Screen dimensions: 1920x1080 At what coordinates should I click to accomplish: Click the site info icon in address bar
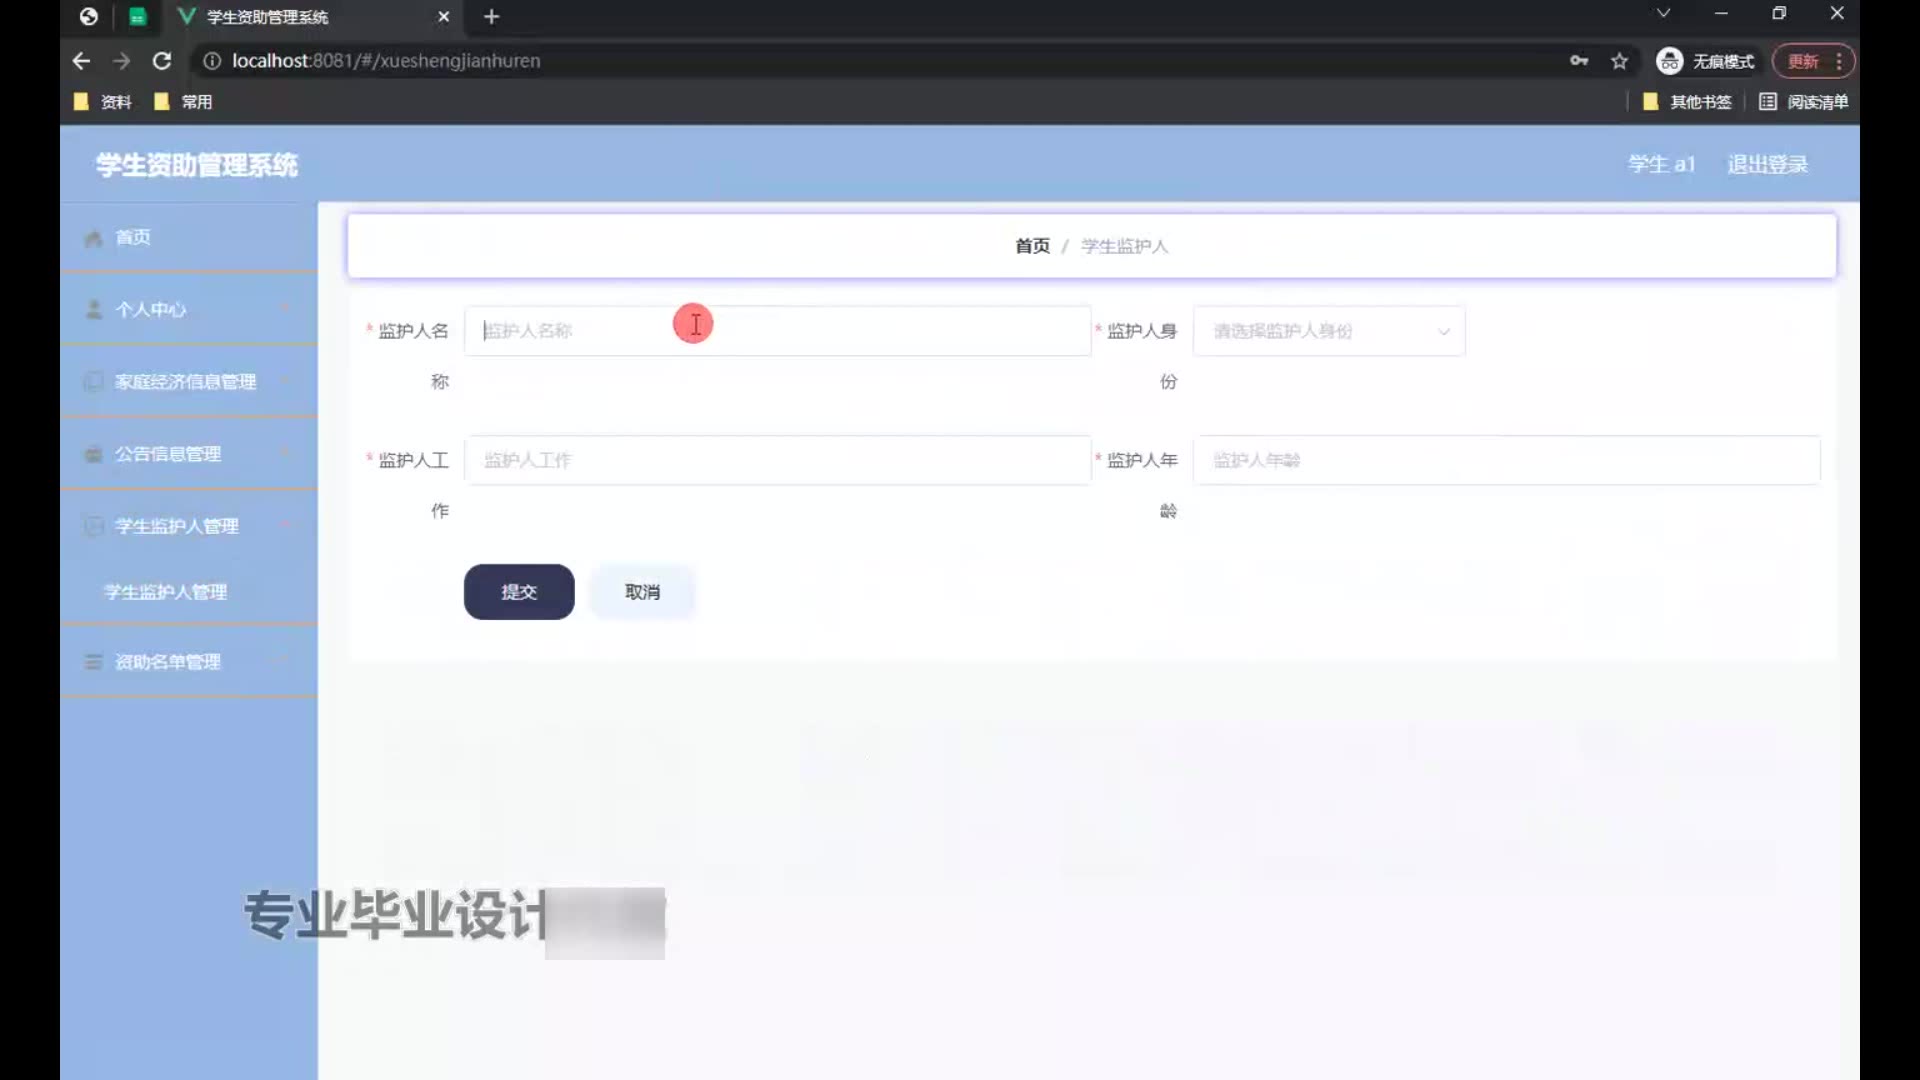click(x=212, y=61)
